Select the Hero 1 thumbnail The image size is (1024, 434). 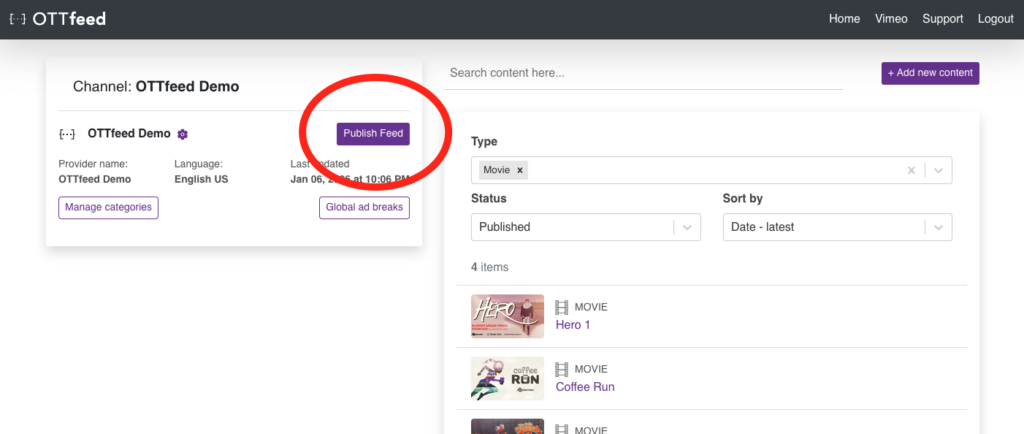507,316
